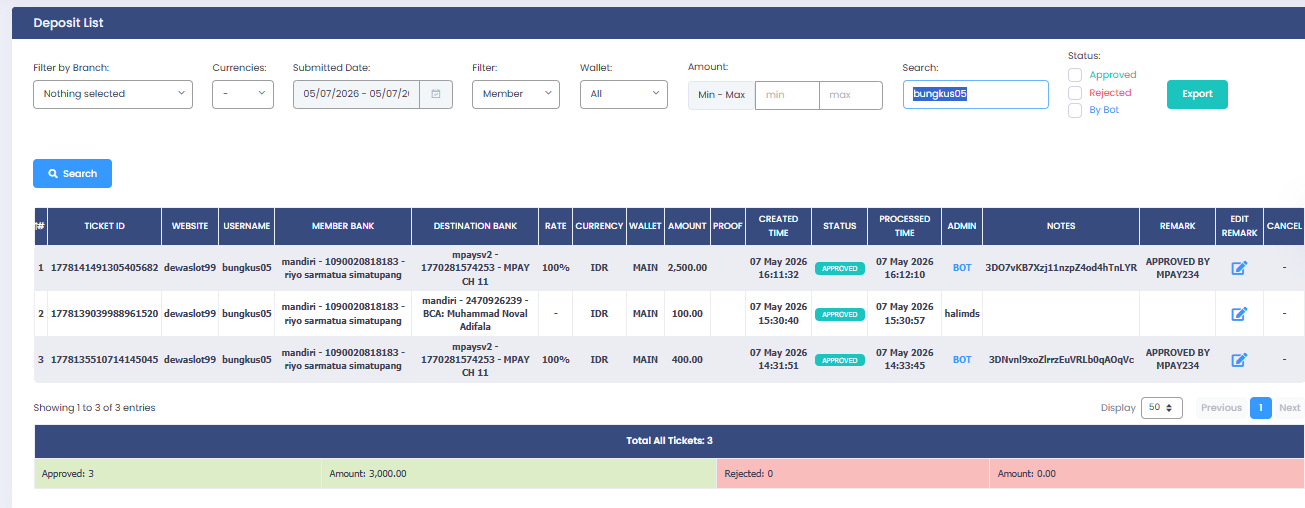
Task: Click the BOT admin link in the 400.00 row
Action: (x=962, y=360)
